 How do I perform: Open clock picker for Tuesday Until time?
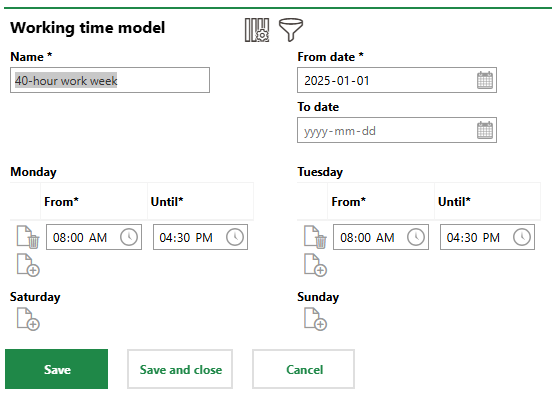coord(522,237)
